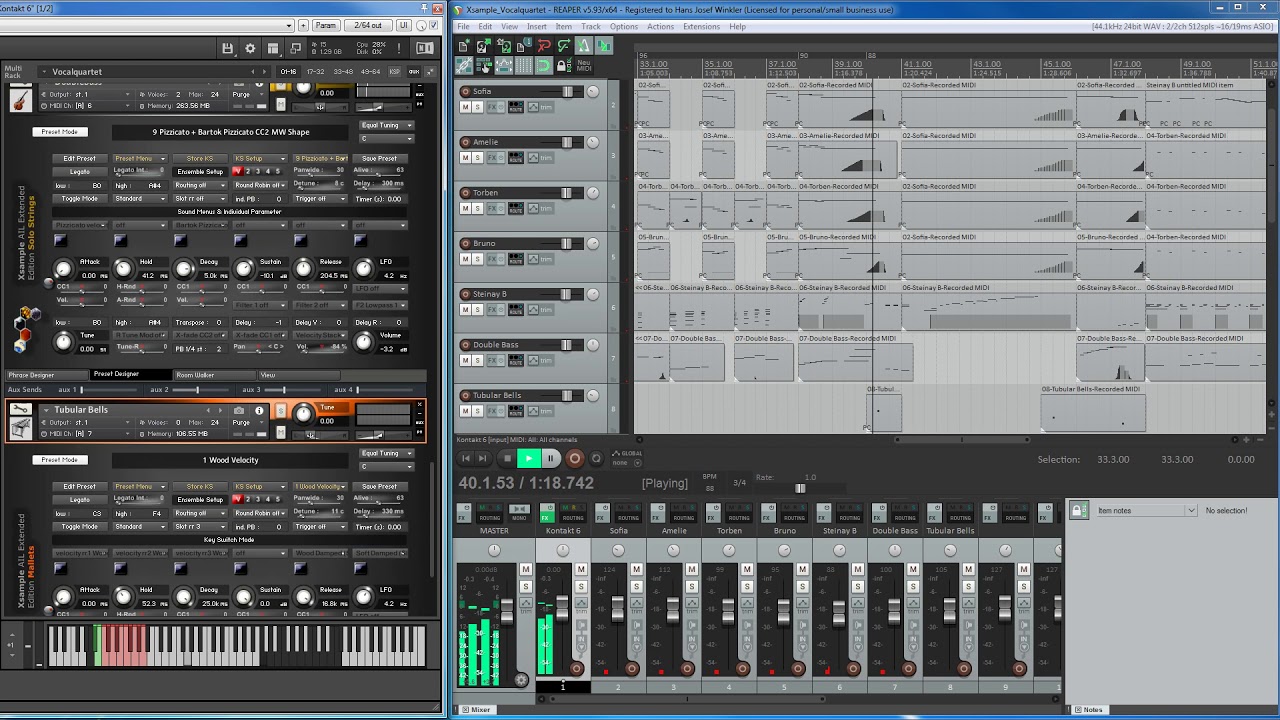Solo the Amelie track in track panel

tap(477, 158)
